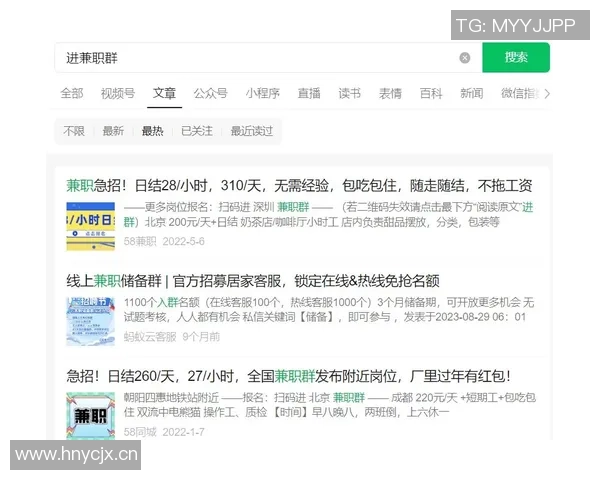Open the 读书 tab

point(350,93)
